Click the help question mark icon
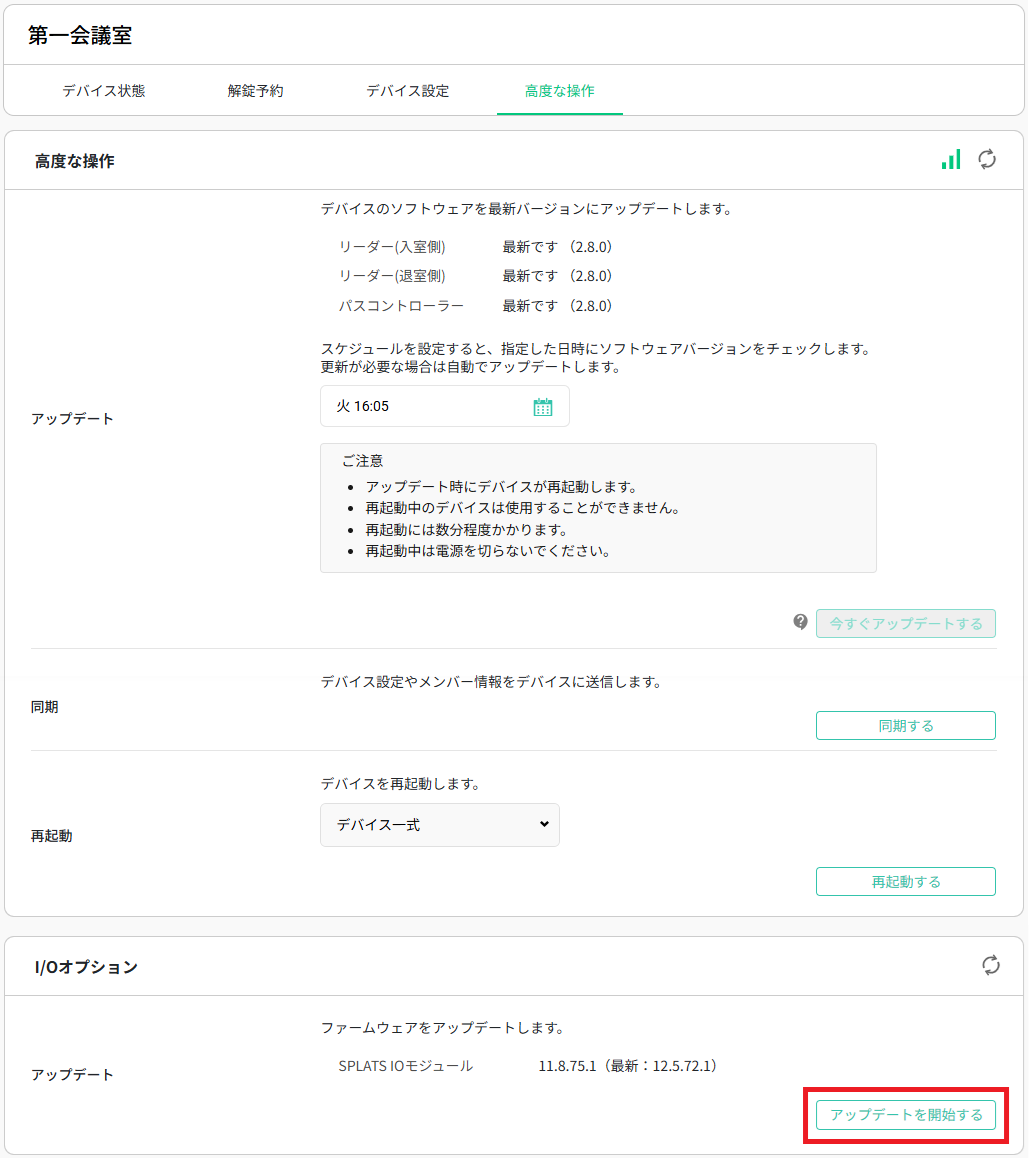The image size is (1030, 1158). pyautogui.click(x=800, y=622)
